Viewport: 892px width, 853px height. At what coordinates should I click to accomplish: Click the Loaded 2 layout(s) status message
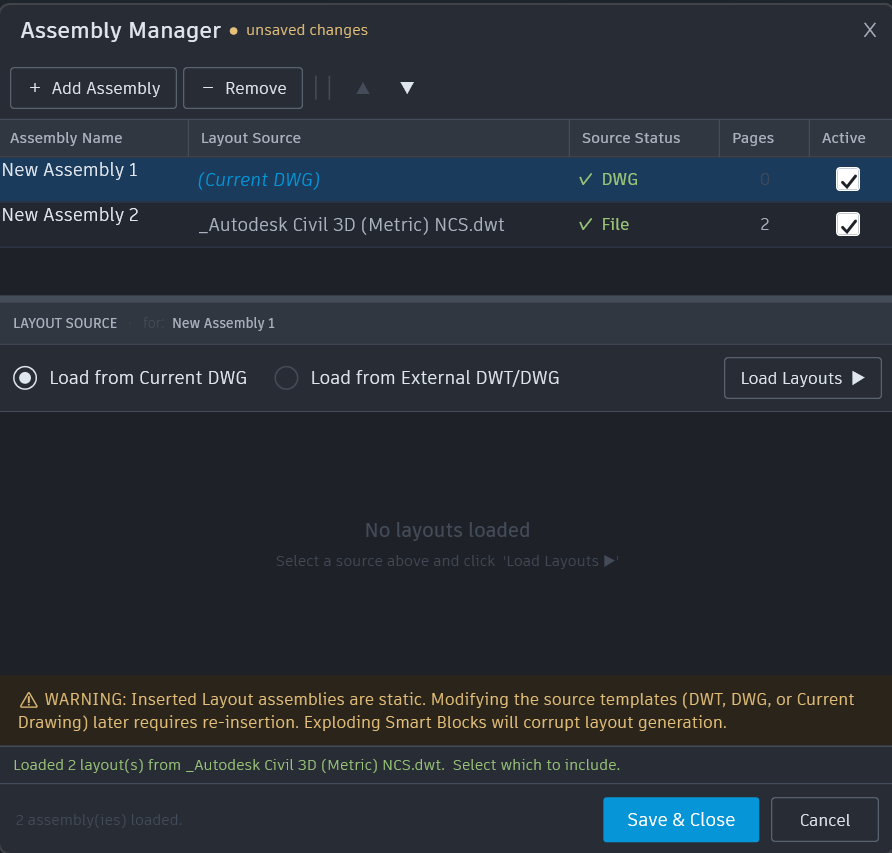coord(316,765)
